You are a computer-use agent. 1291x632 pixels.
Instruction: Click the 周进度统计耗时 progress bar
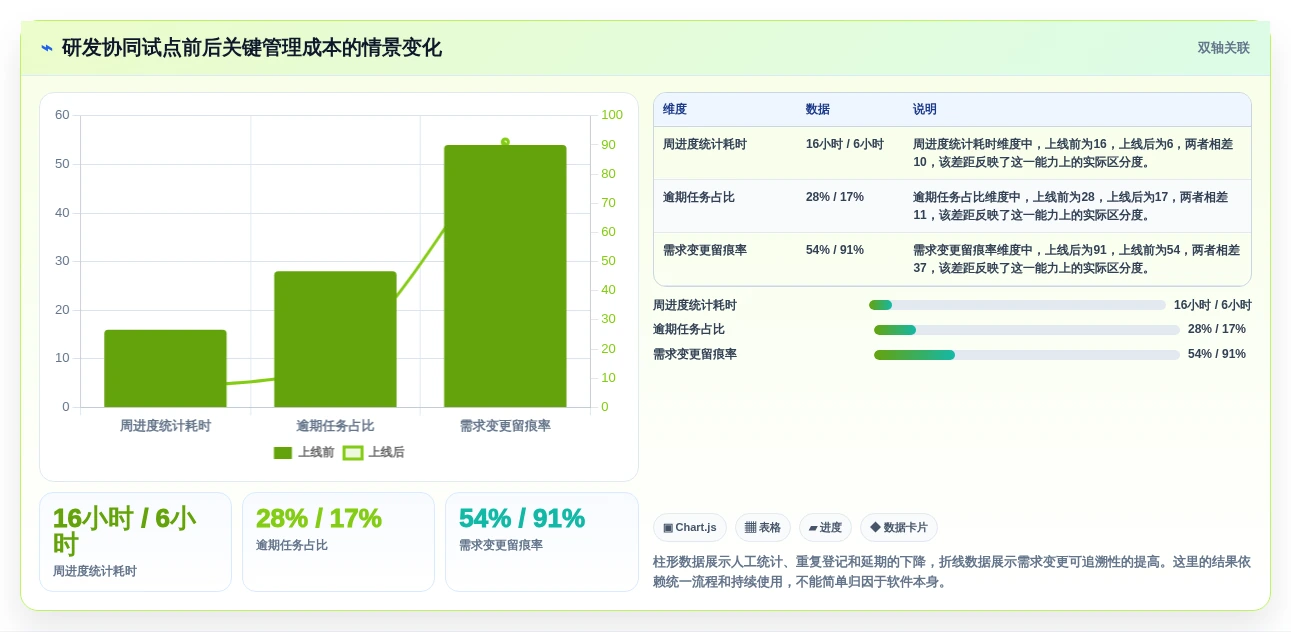click(1017, 305)
